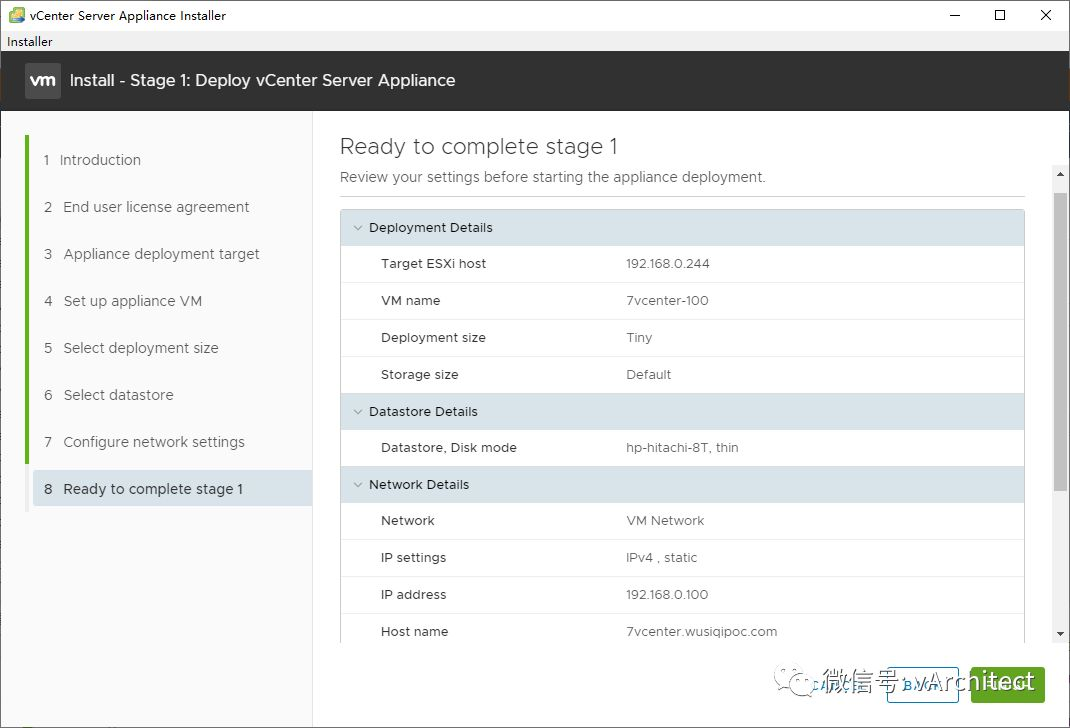Click the vCenter installer app icon in title bar
Screen dimensions: 1070x728
tap(16, 15)
